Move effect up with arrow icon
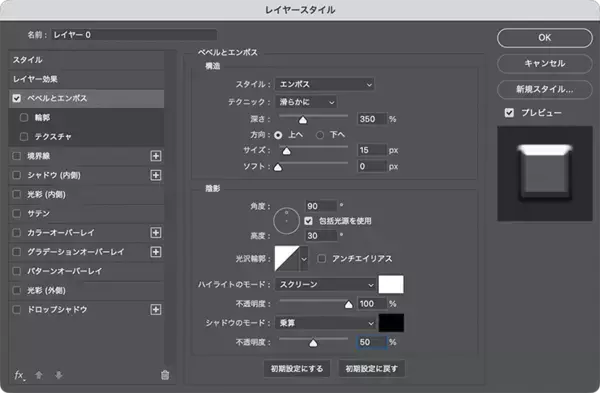Screen dimensions: 600x393 [x=39, y=375]
